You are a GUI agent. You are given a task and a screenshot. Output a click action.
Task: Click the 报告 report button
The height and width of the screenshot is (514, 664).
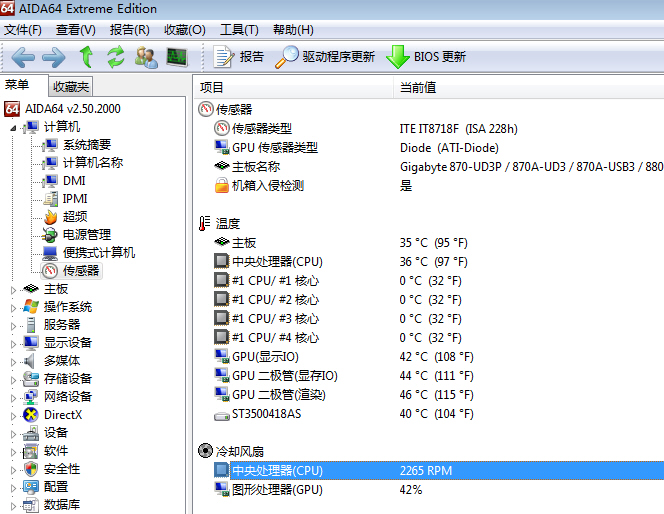click(x=238, y=57)
